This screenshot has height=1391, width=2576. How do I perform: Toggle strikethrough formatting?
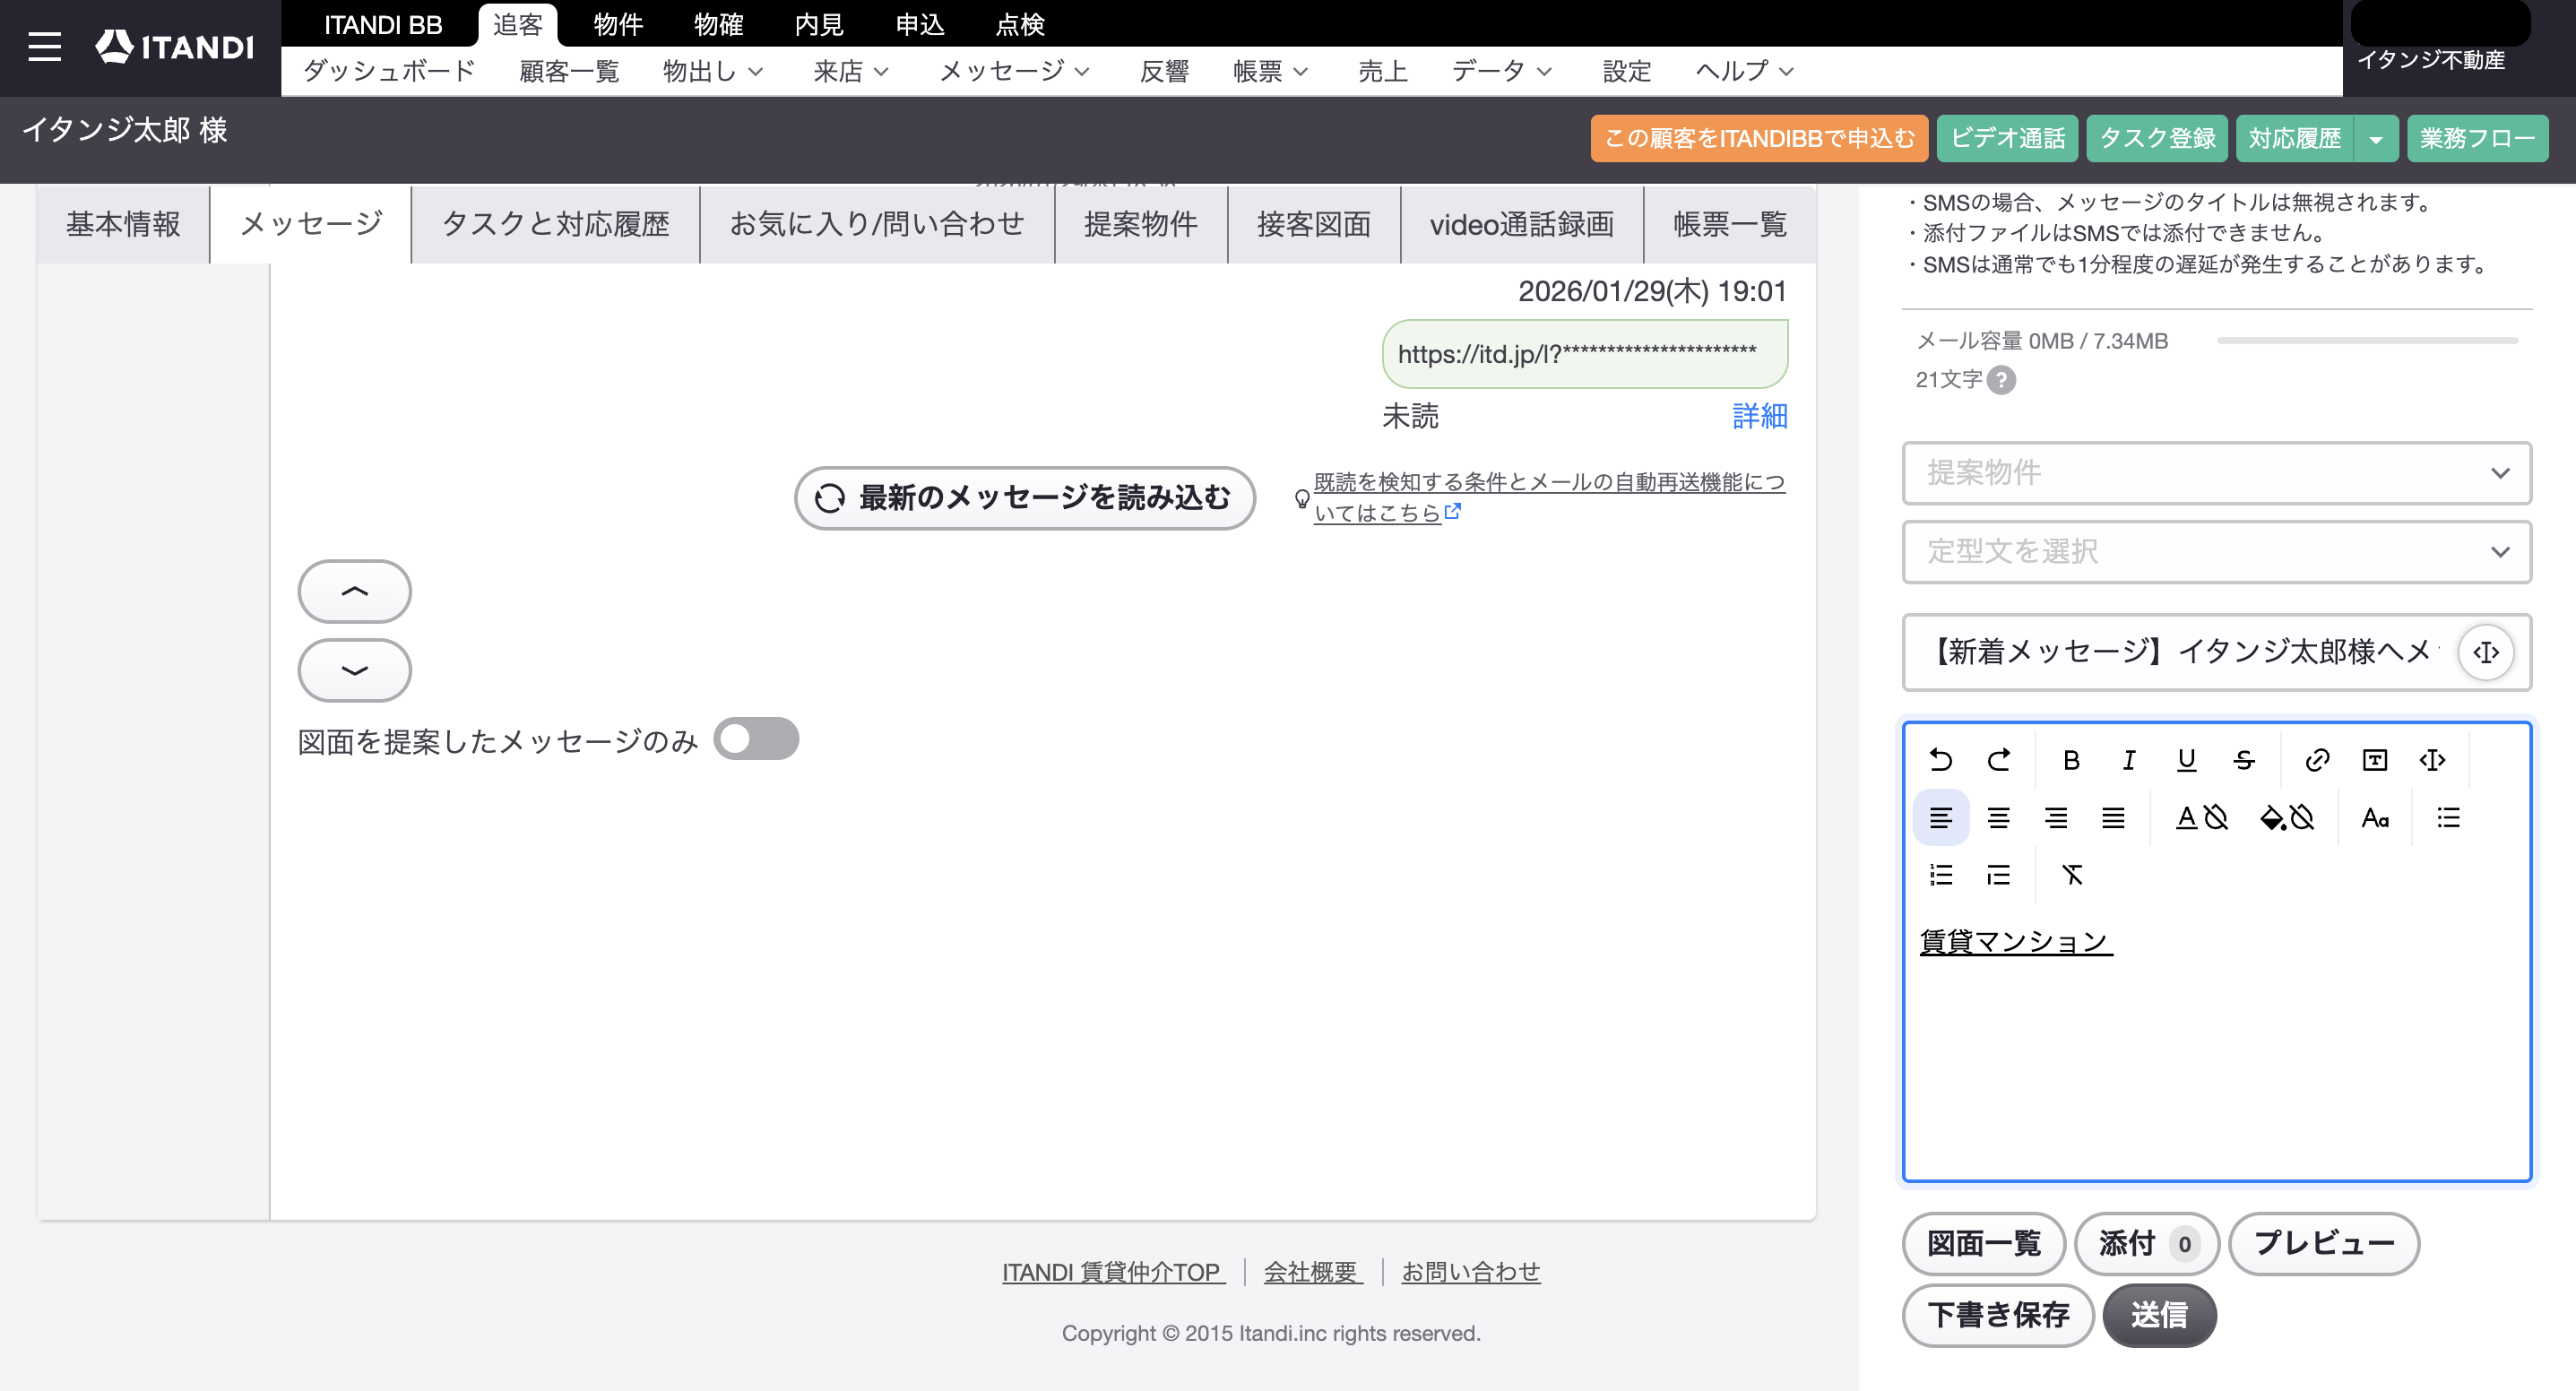click(x=2244, y=760)
